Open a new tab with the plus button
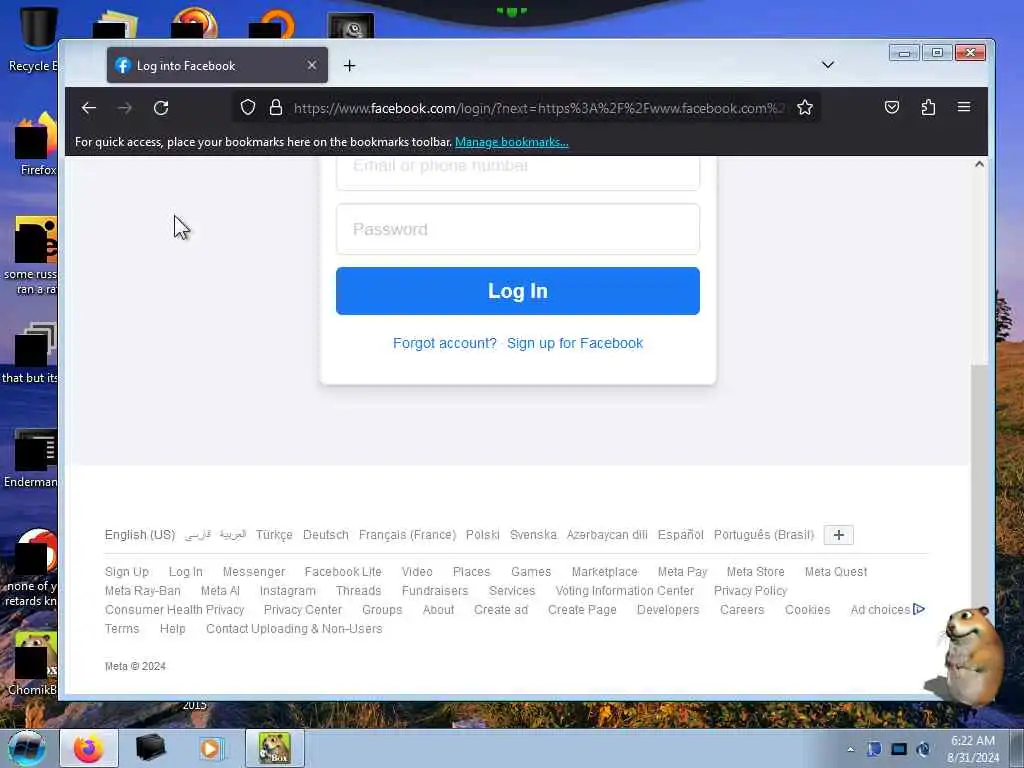The width and height of the screenshot is (1024, 768). click(x=349, y=65)
